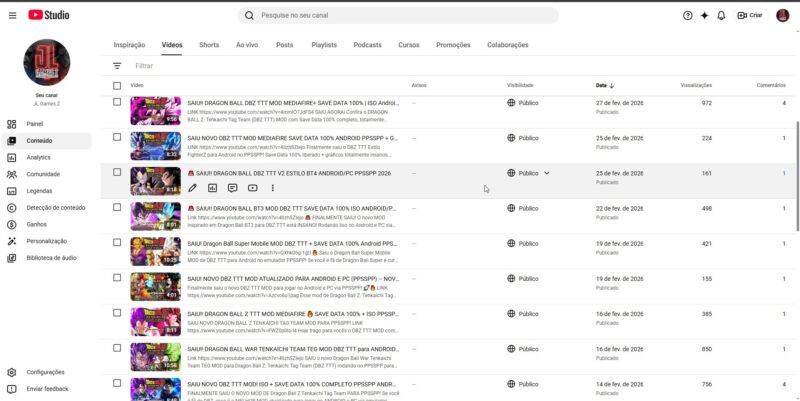Click the search magnifier icon
The width and height of the screenshot is (800, 401).
(249, 15)
